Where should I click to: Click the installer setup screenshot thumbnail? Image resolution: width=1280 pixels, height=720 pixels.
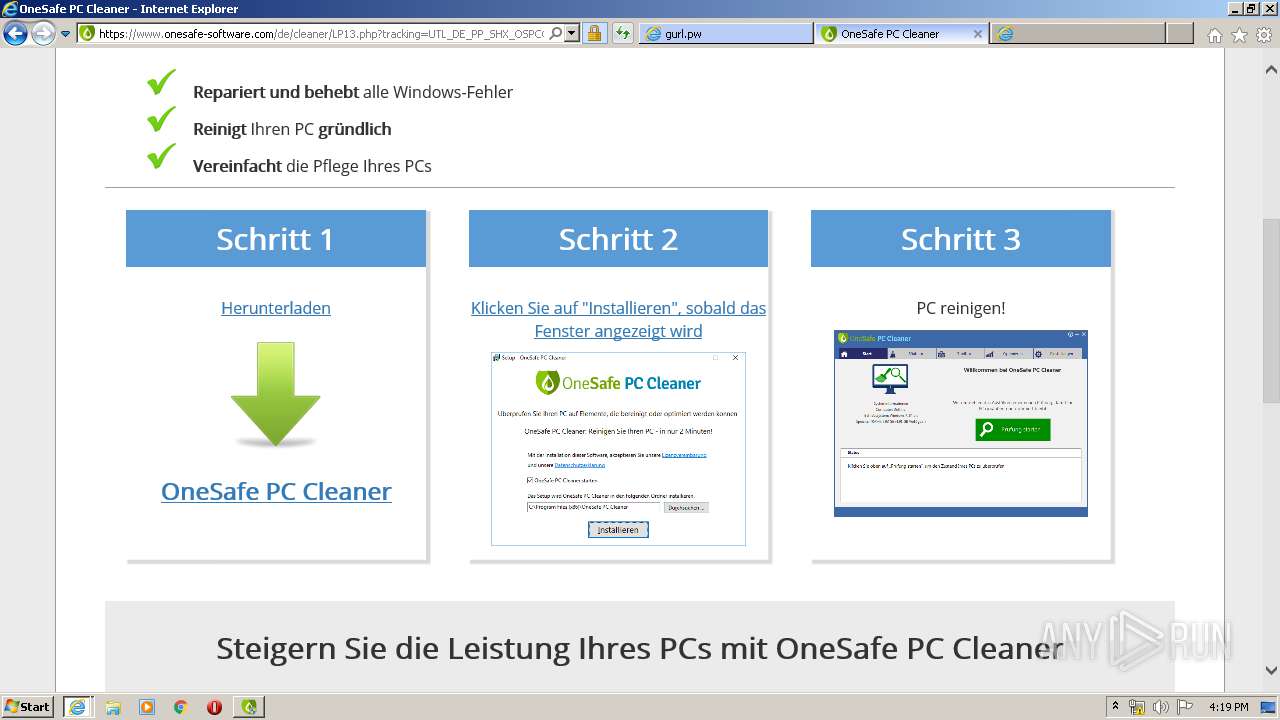(x=618, y=449)
